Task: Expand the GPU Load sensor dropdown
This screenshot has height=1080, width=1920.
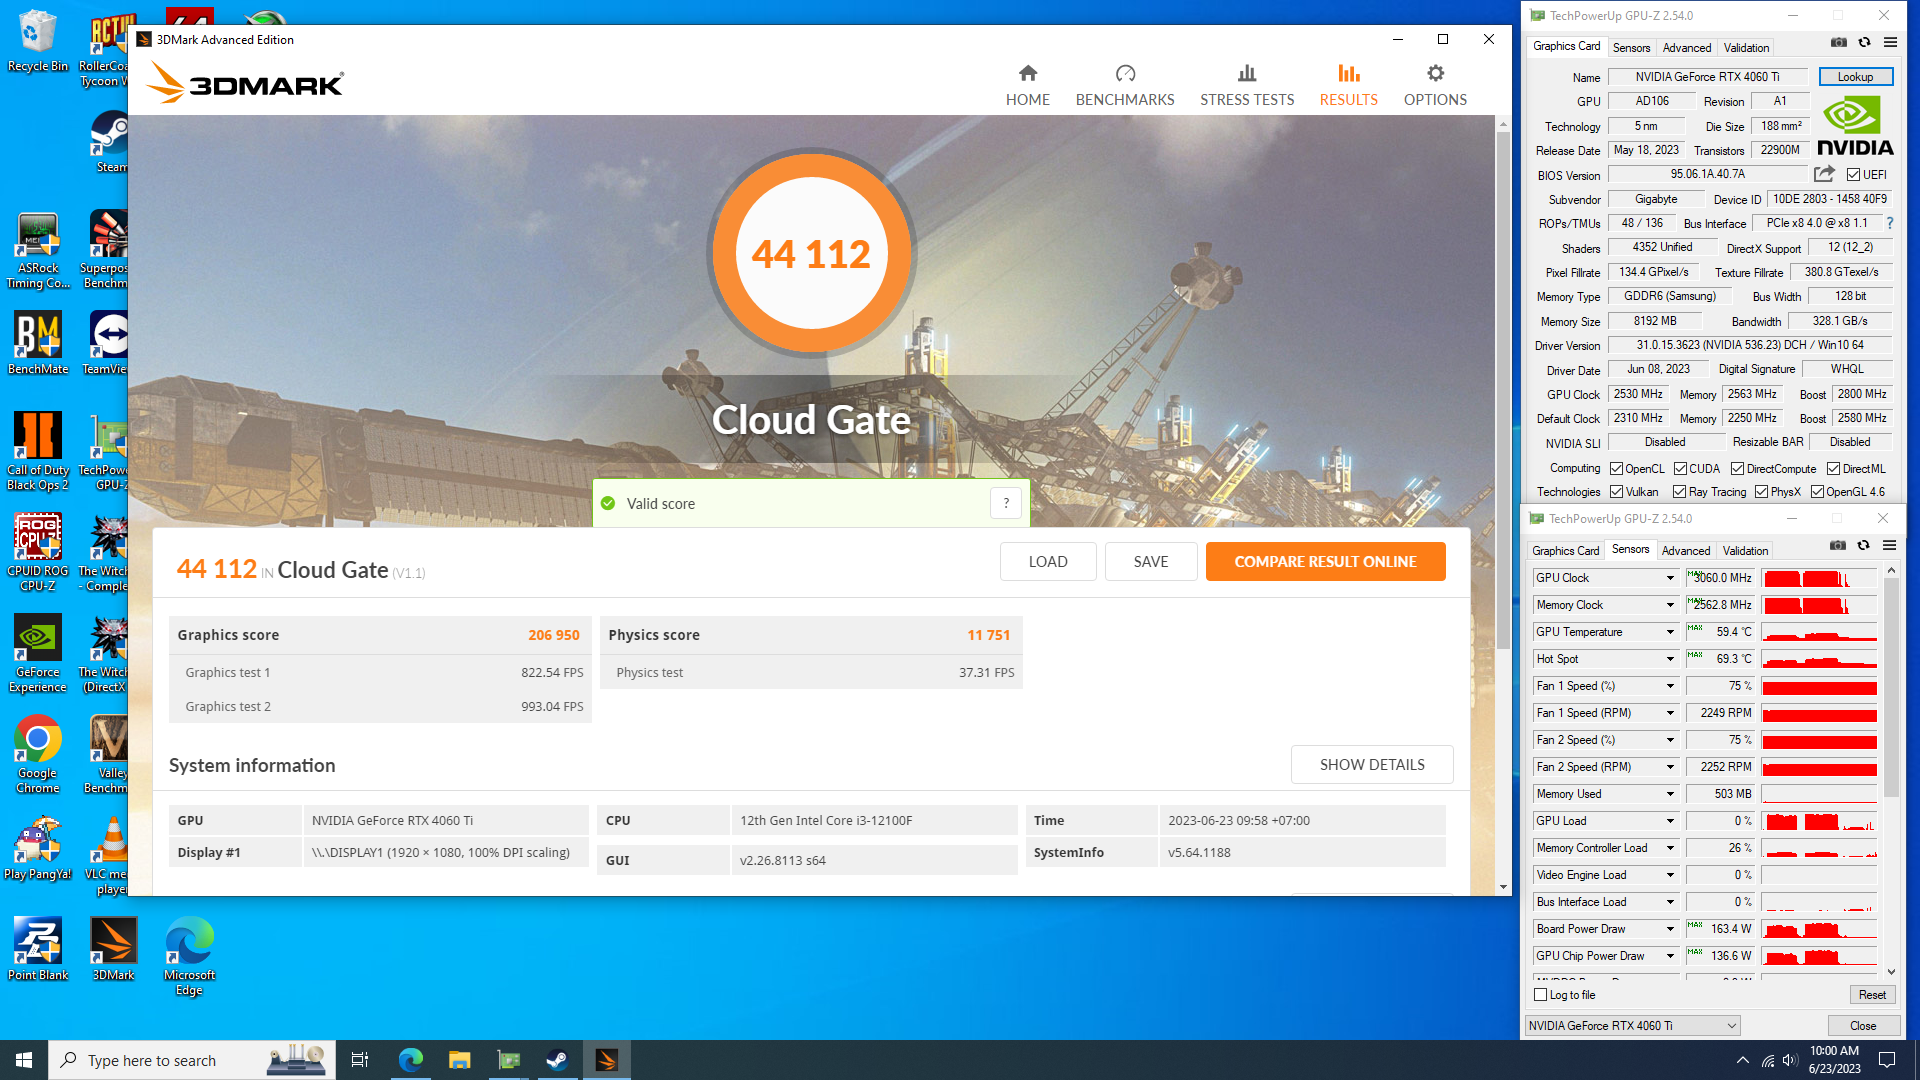Action: [x=1669, y=821]
